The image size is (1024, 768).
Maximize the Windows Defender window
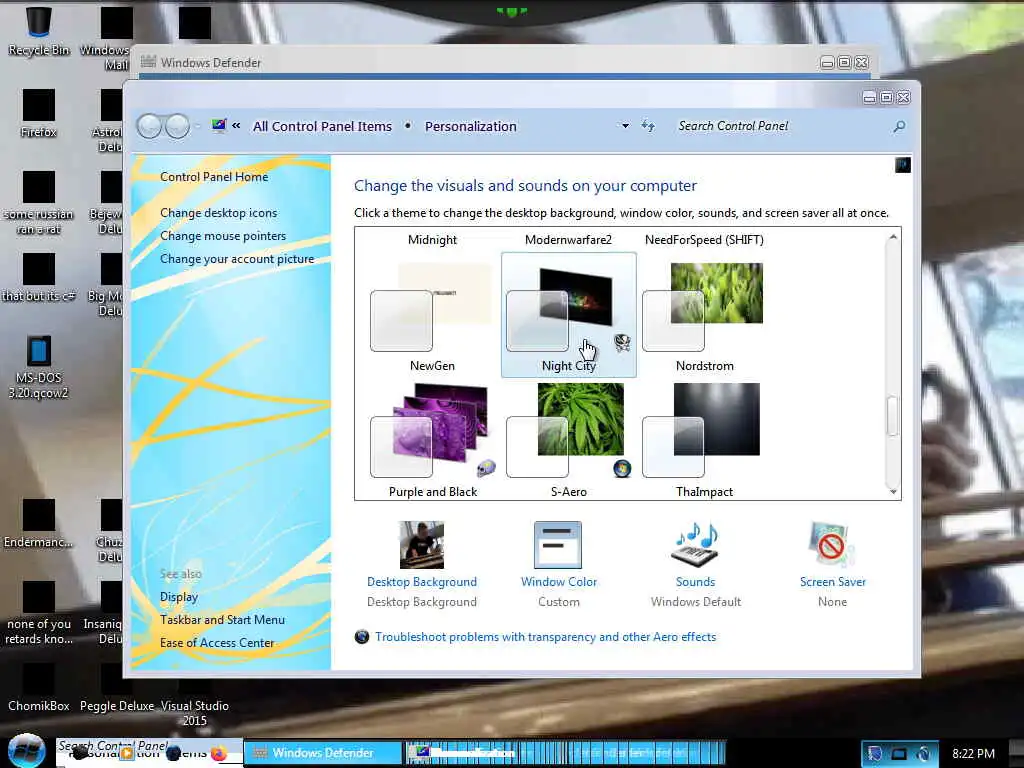tap(844, 63)
